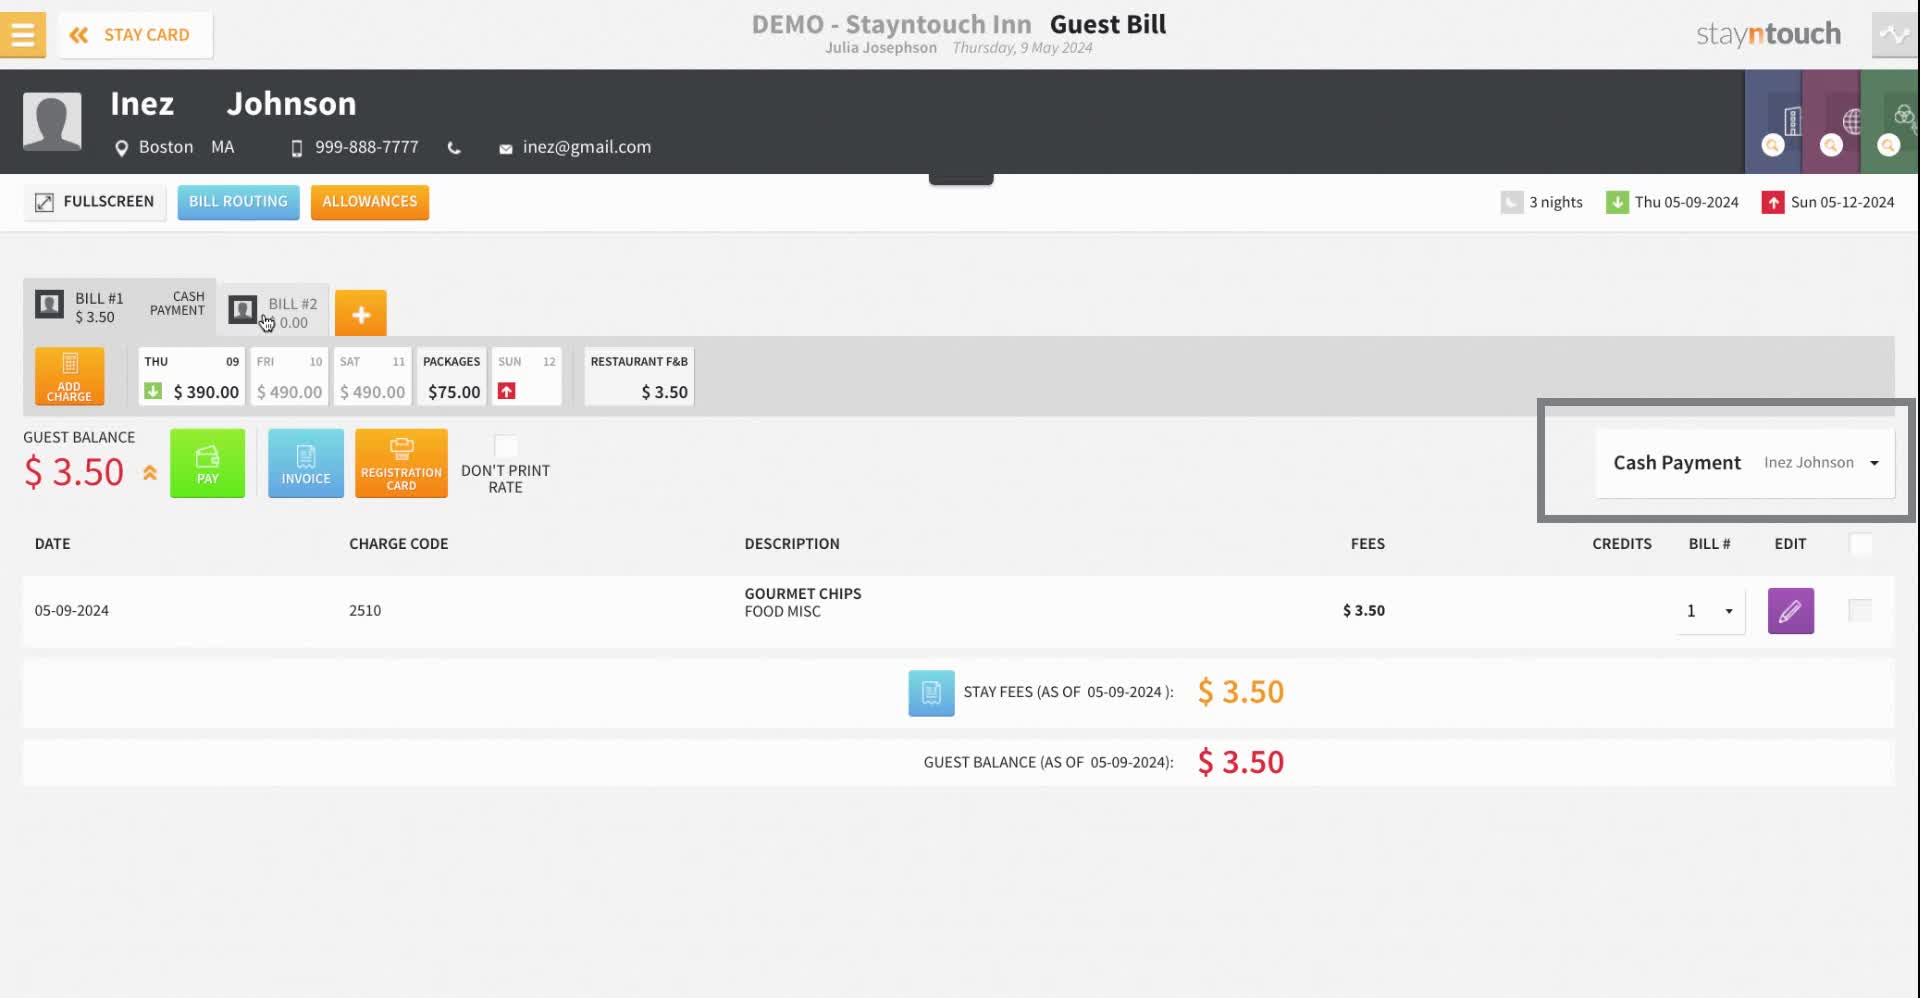The height and width of the screenshot is (998, 1920).
Task: Click the envelope email icon
Action: point(506,149)
